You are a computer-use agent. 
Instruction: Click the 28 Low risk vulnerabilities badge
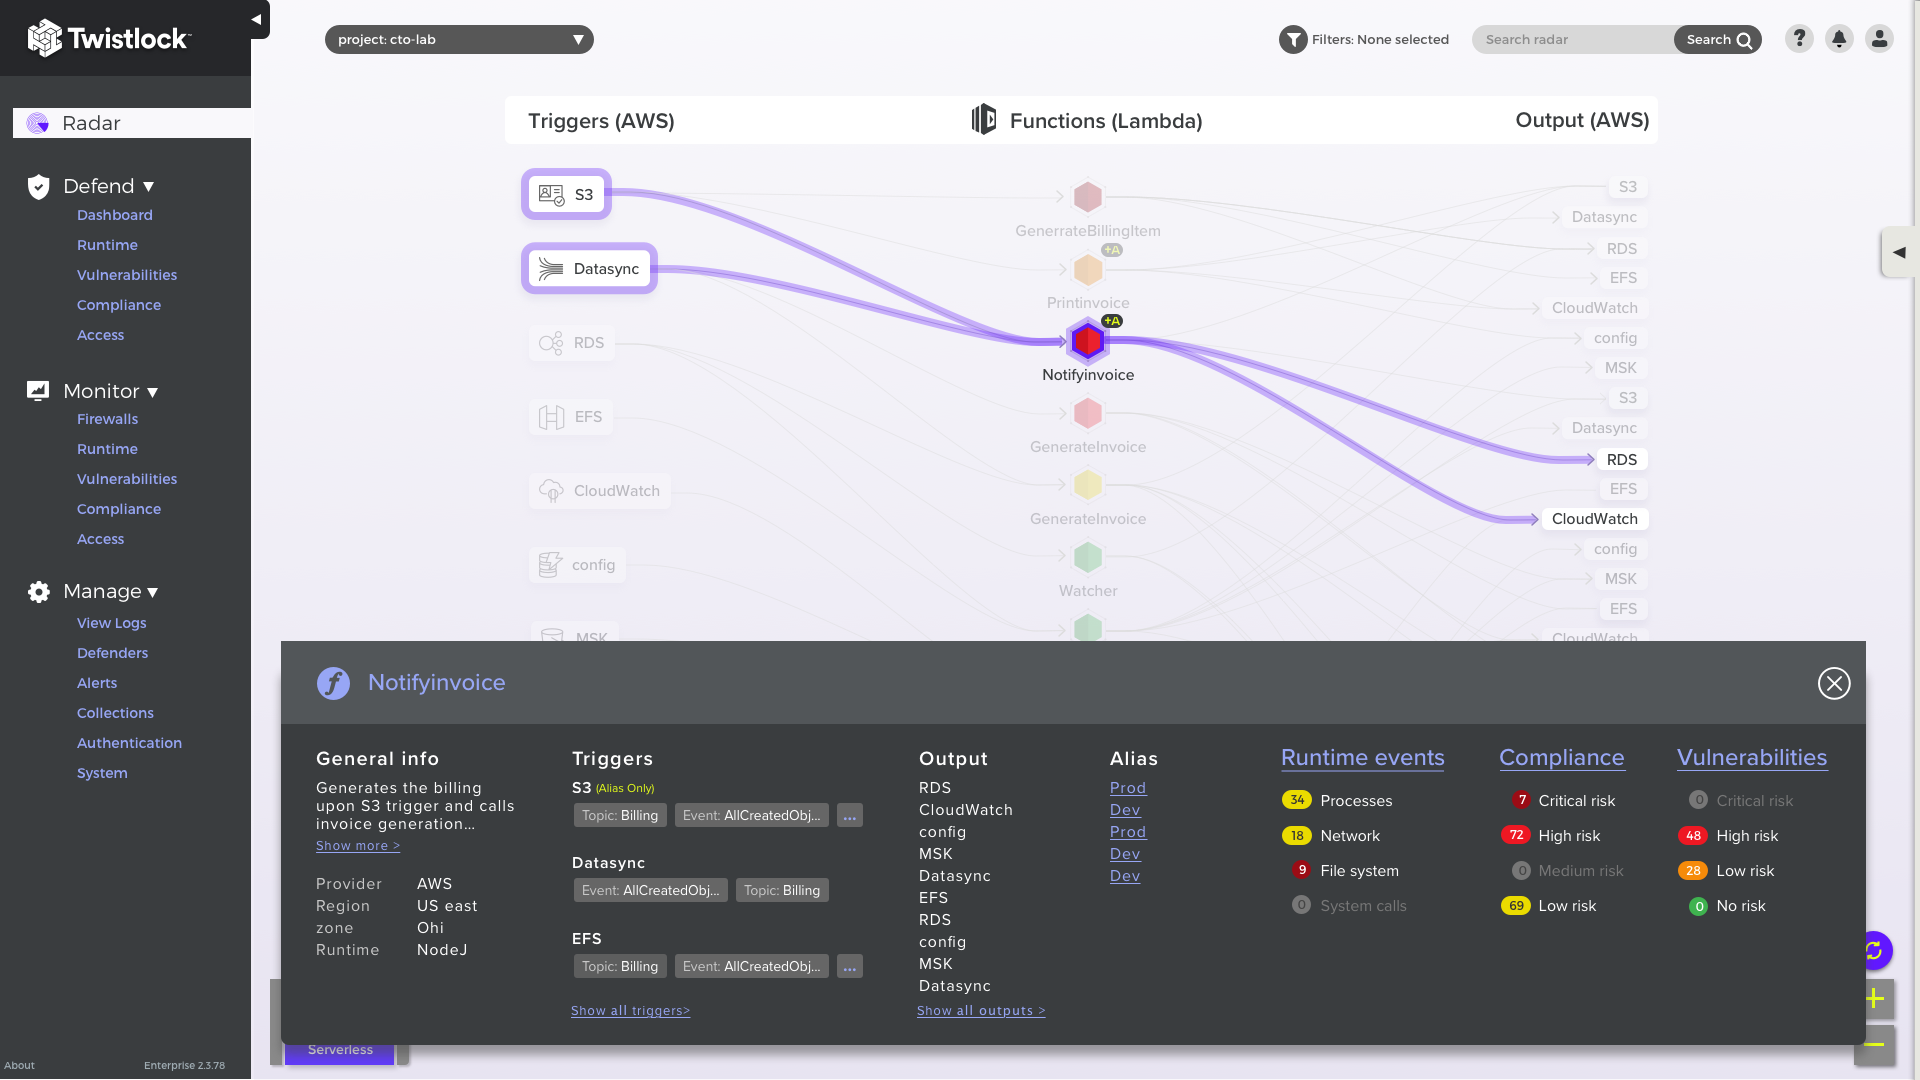(1693, 871)
